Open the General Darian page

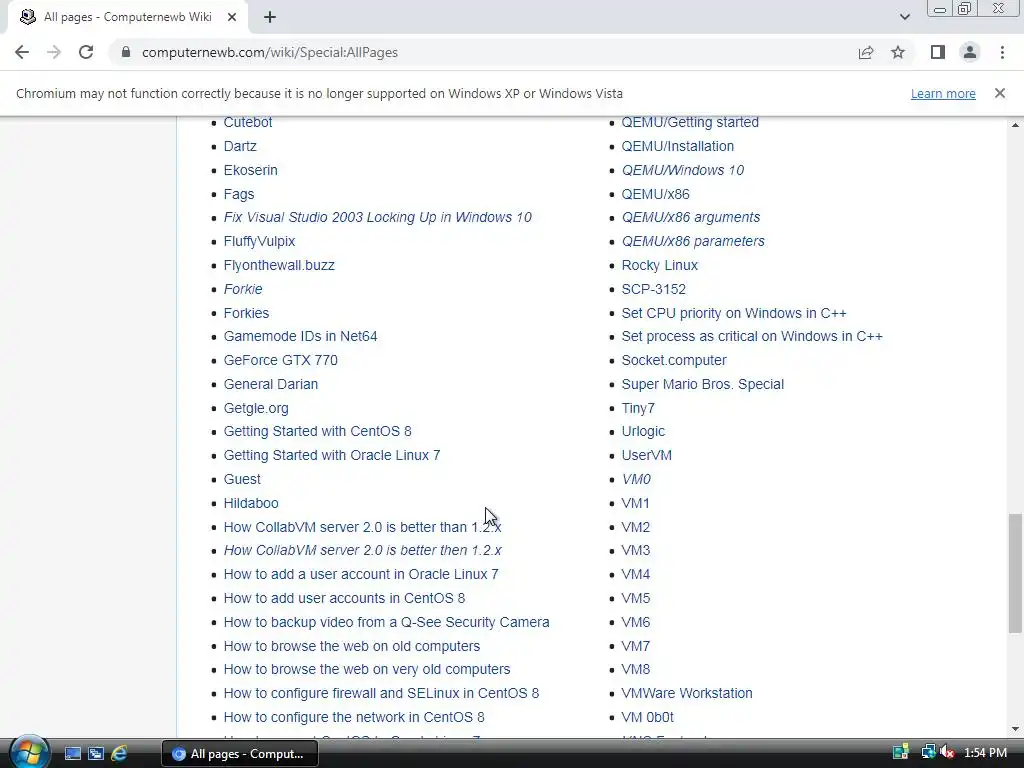coord(271,385)
